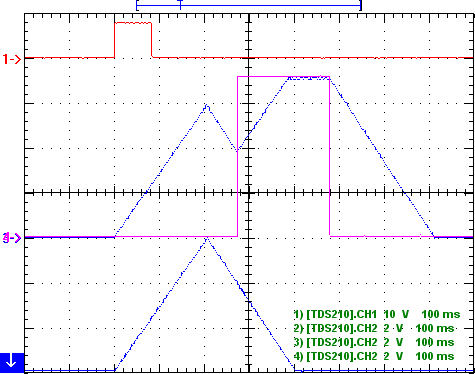This screenshot has width=475, height=374.
Task: Select the legend entry '2) [TDS210].CH2 2 V 100 ms'
Action: click(x=374, y=328)
